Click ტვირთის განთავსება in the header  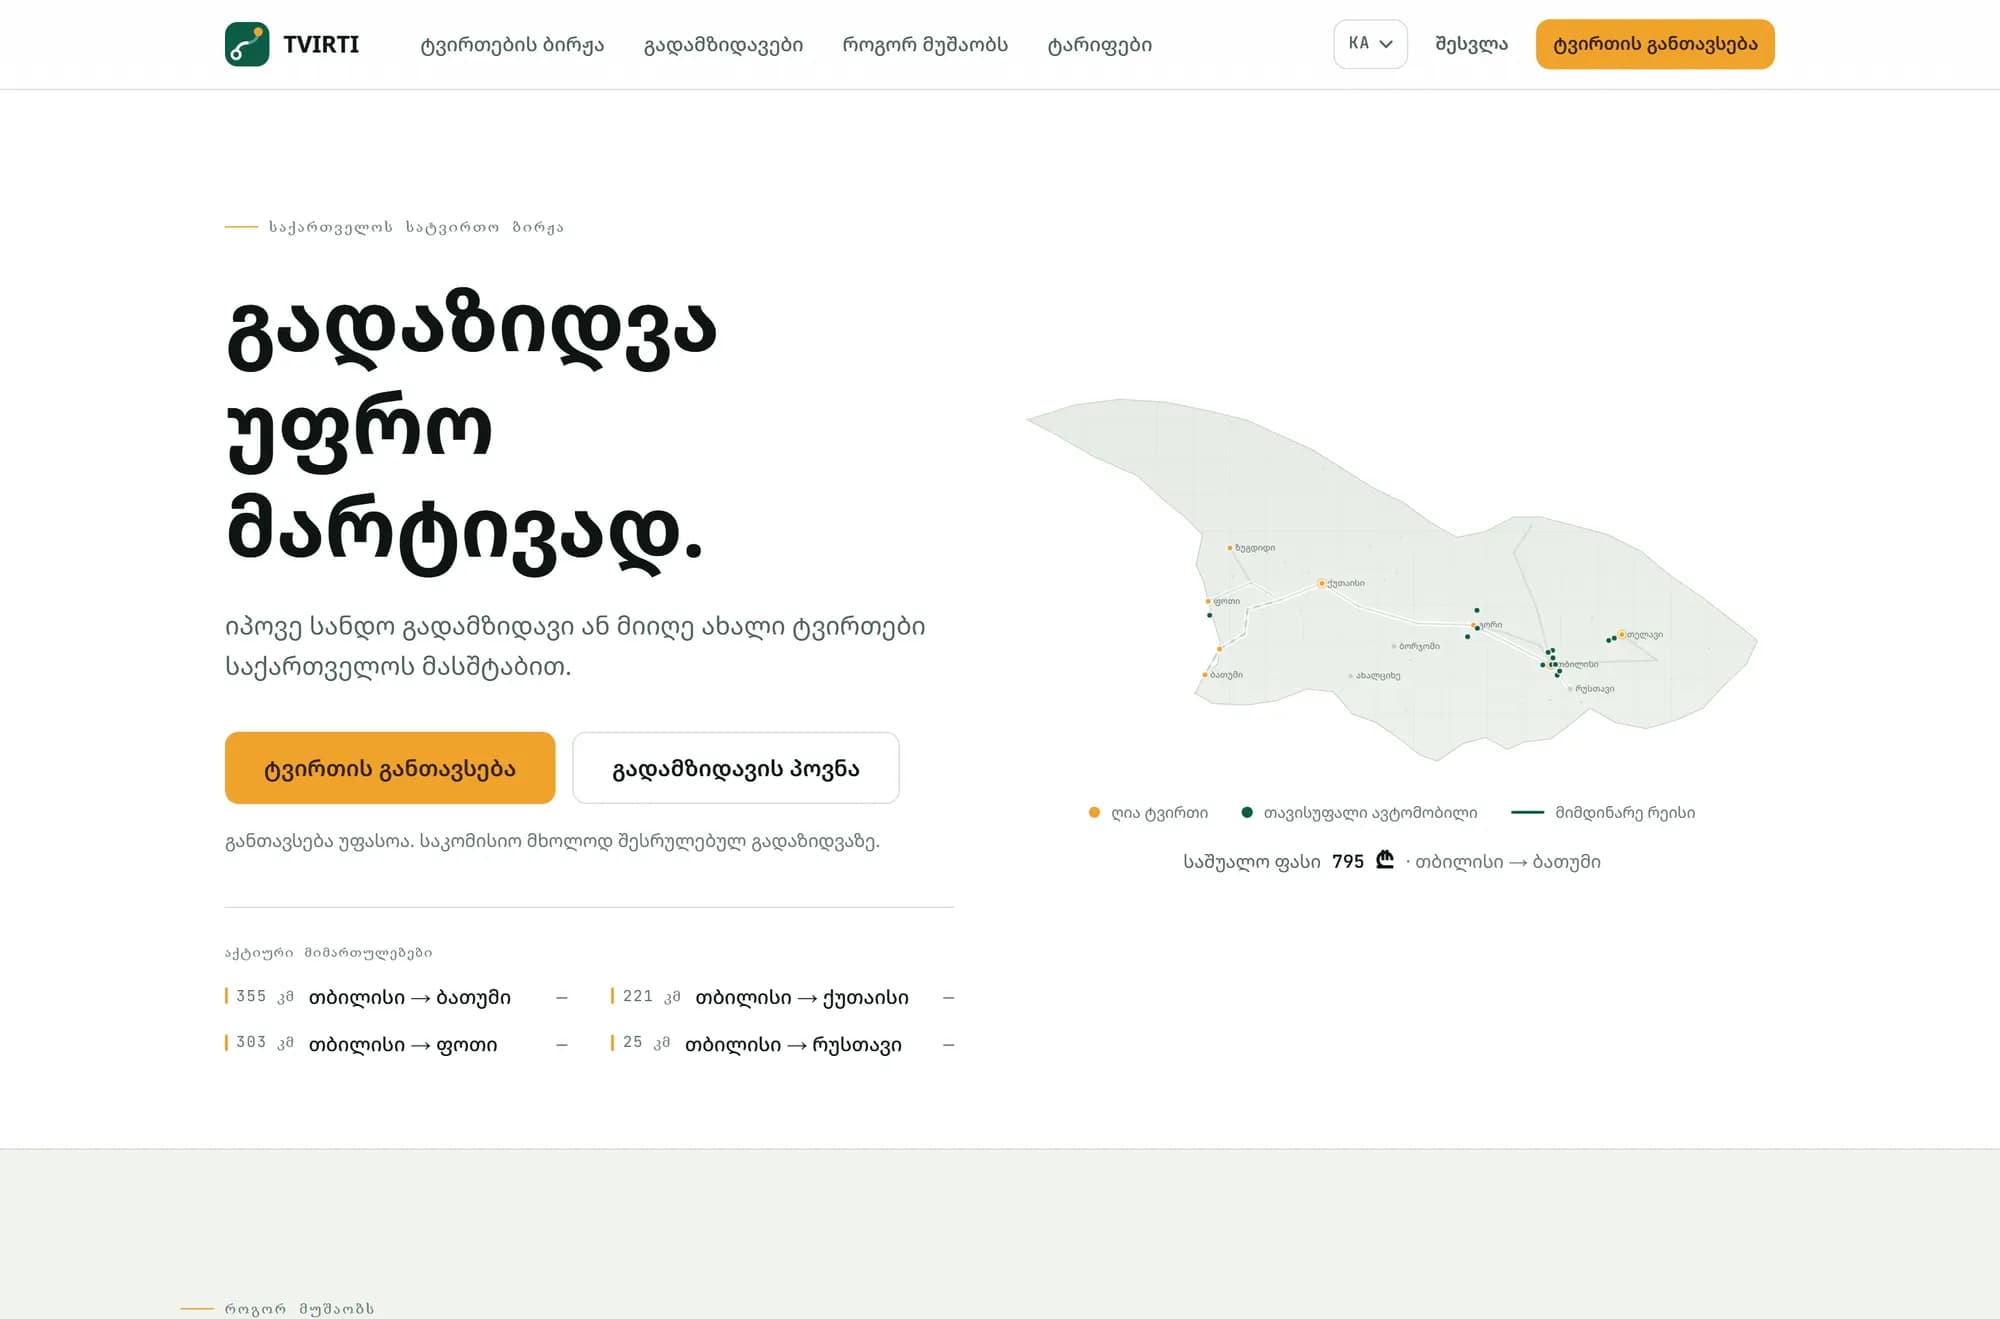click(1655, 44)
